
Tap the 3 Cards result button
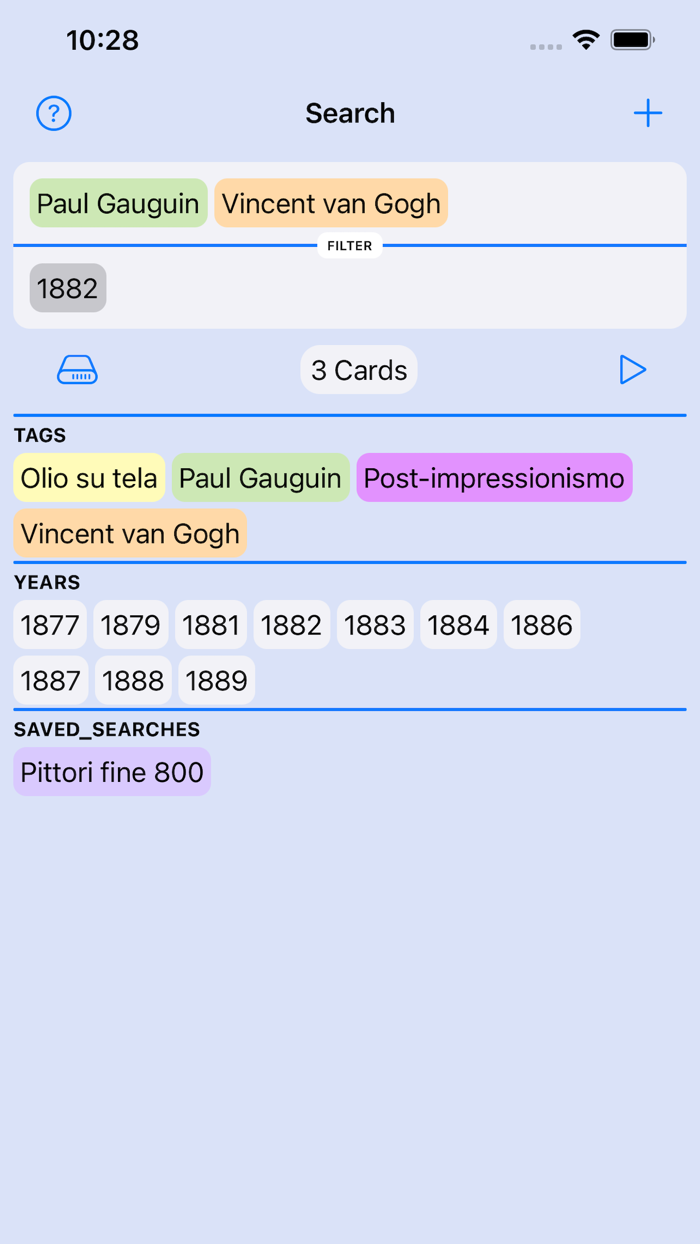tap(359, 370)
